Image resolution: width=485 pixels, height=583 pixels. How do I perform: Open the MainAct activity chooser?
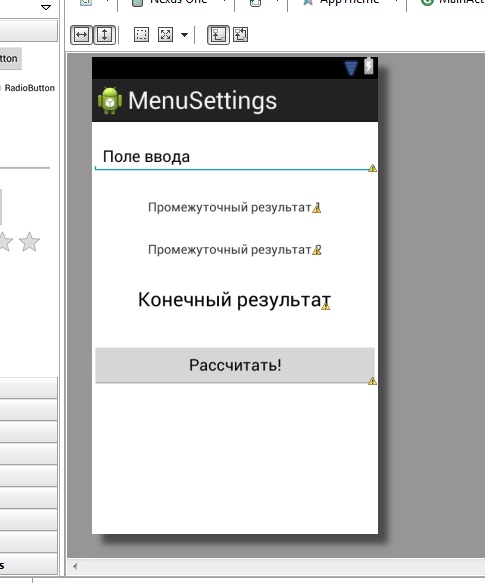(452, 2)
